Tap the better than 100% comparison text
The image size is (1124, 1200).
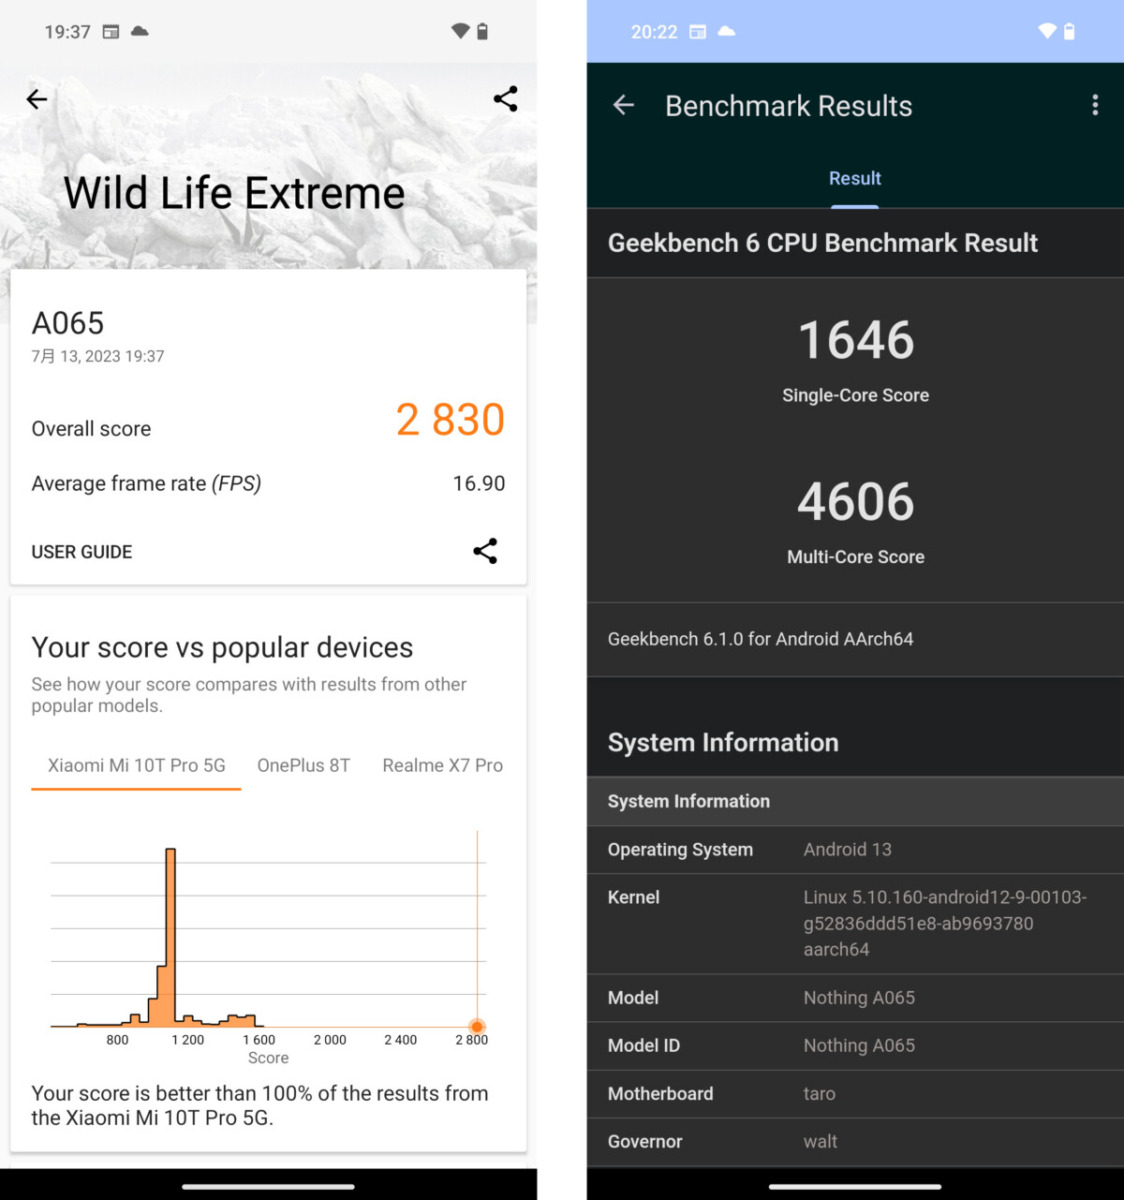[260, 1106]
